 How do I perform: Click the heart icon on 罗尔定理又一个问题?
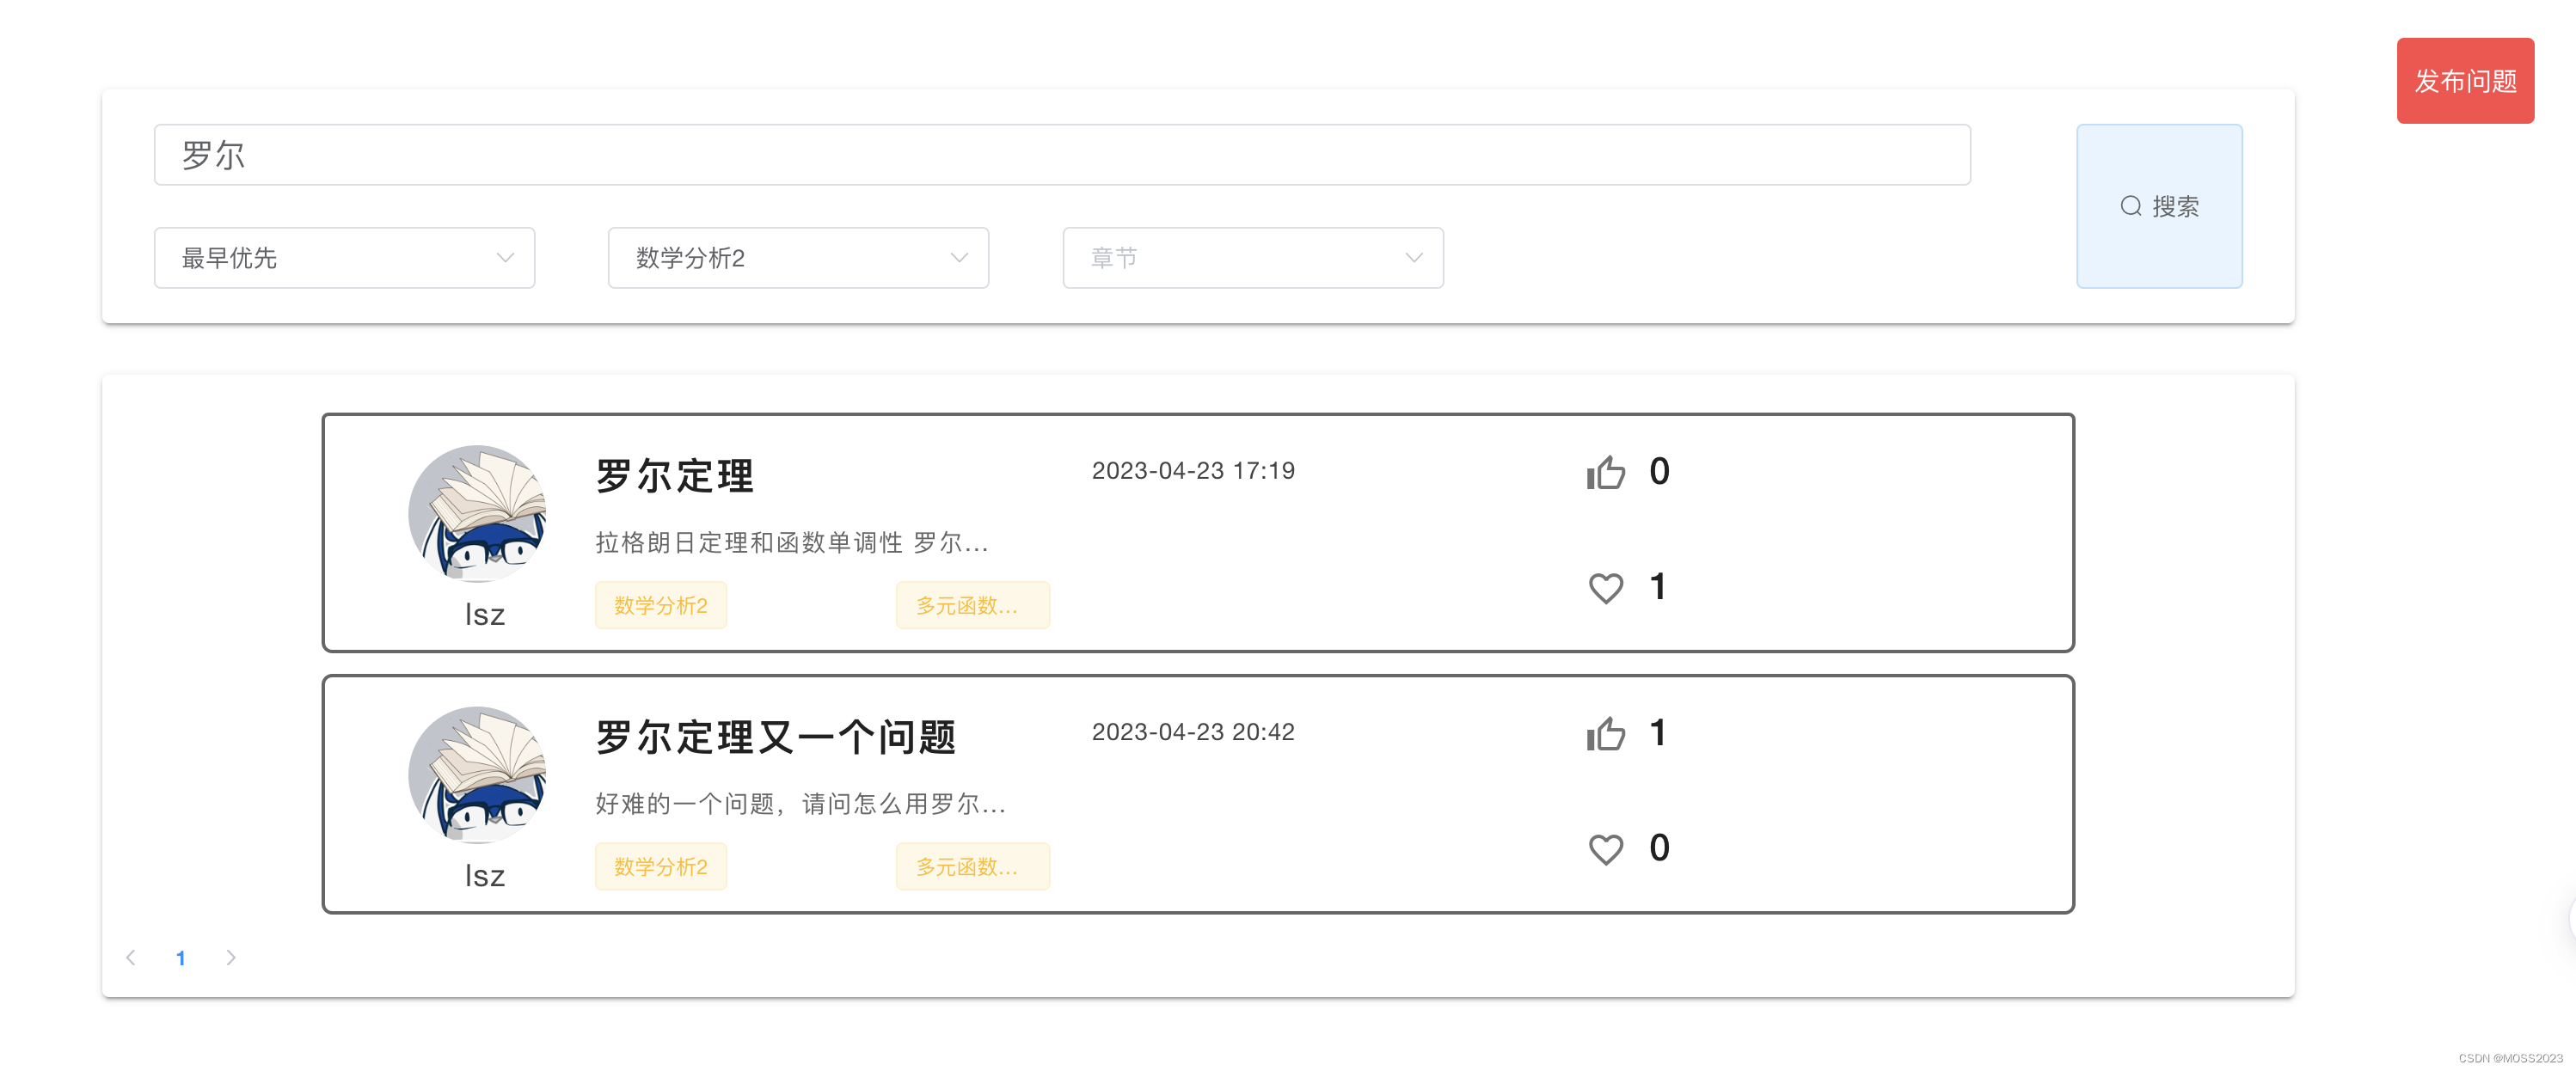1605,848
